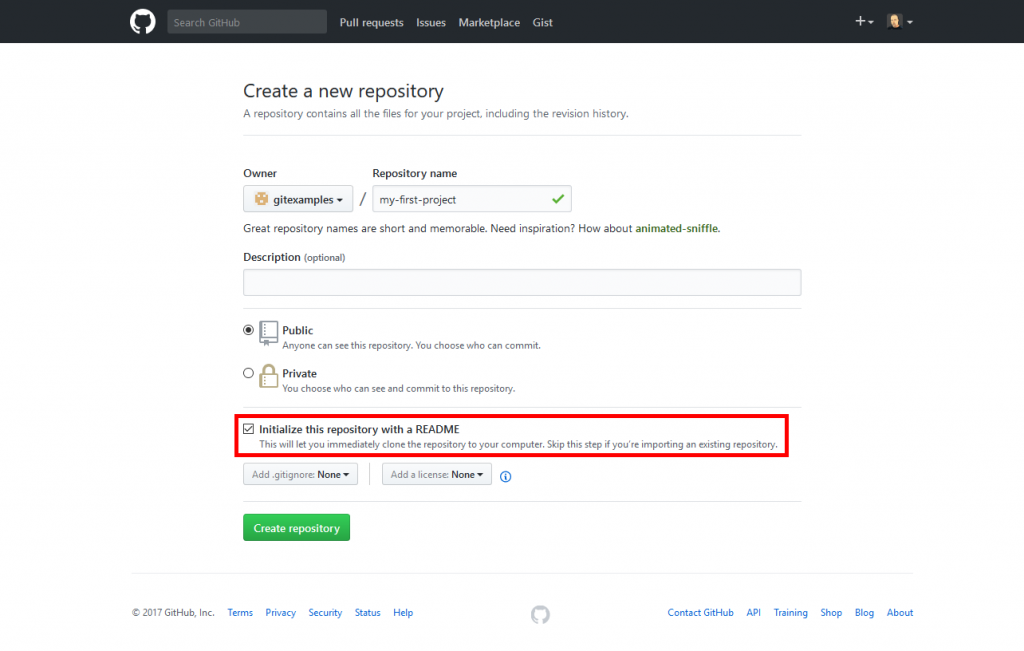Click the octocat logo in the footer
This screenshot has height=651, width=1024.
click(x=540, y=614)
